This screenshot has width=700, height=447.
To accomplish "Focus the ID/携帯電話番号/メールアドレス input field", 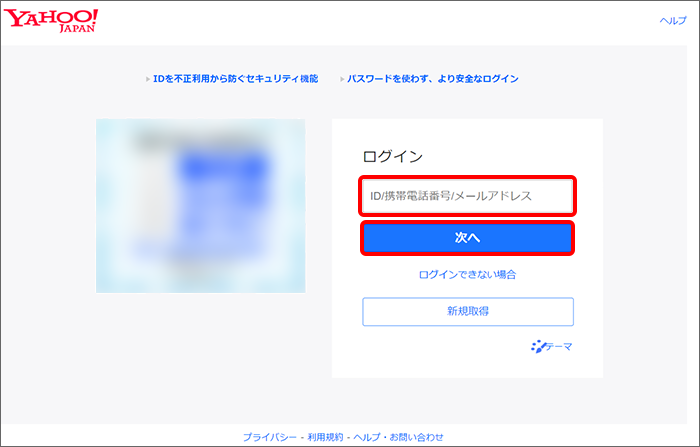I will click(x=467, y=196).
